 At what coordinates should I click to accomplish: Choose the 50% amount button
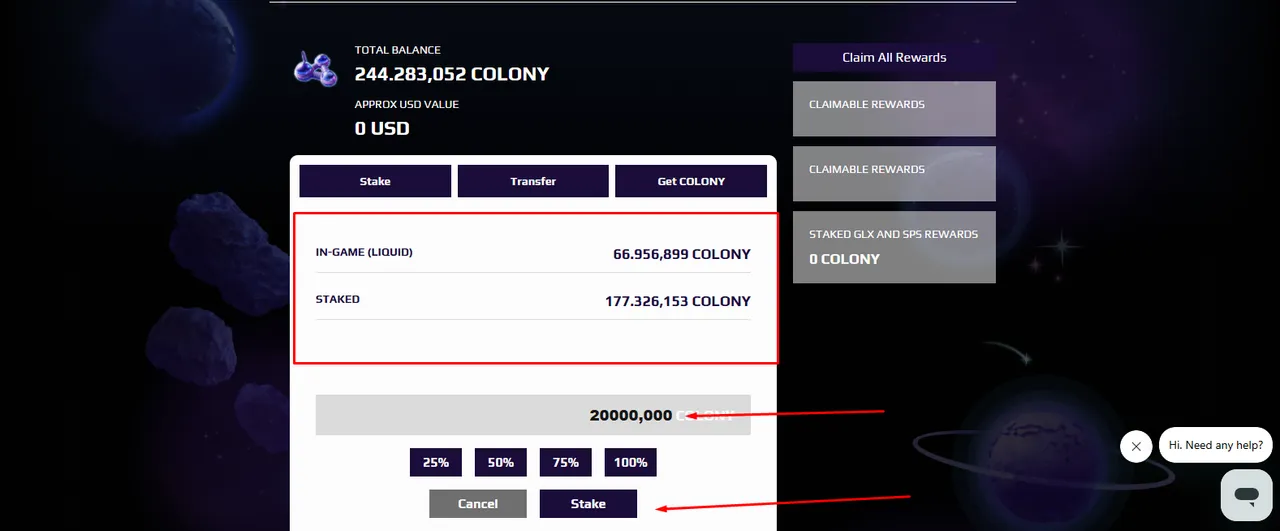click(x=501, y=462)
